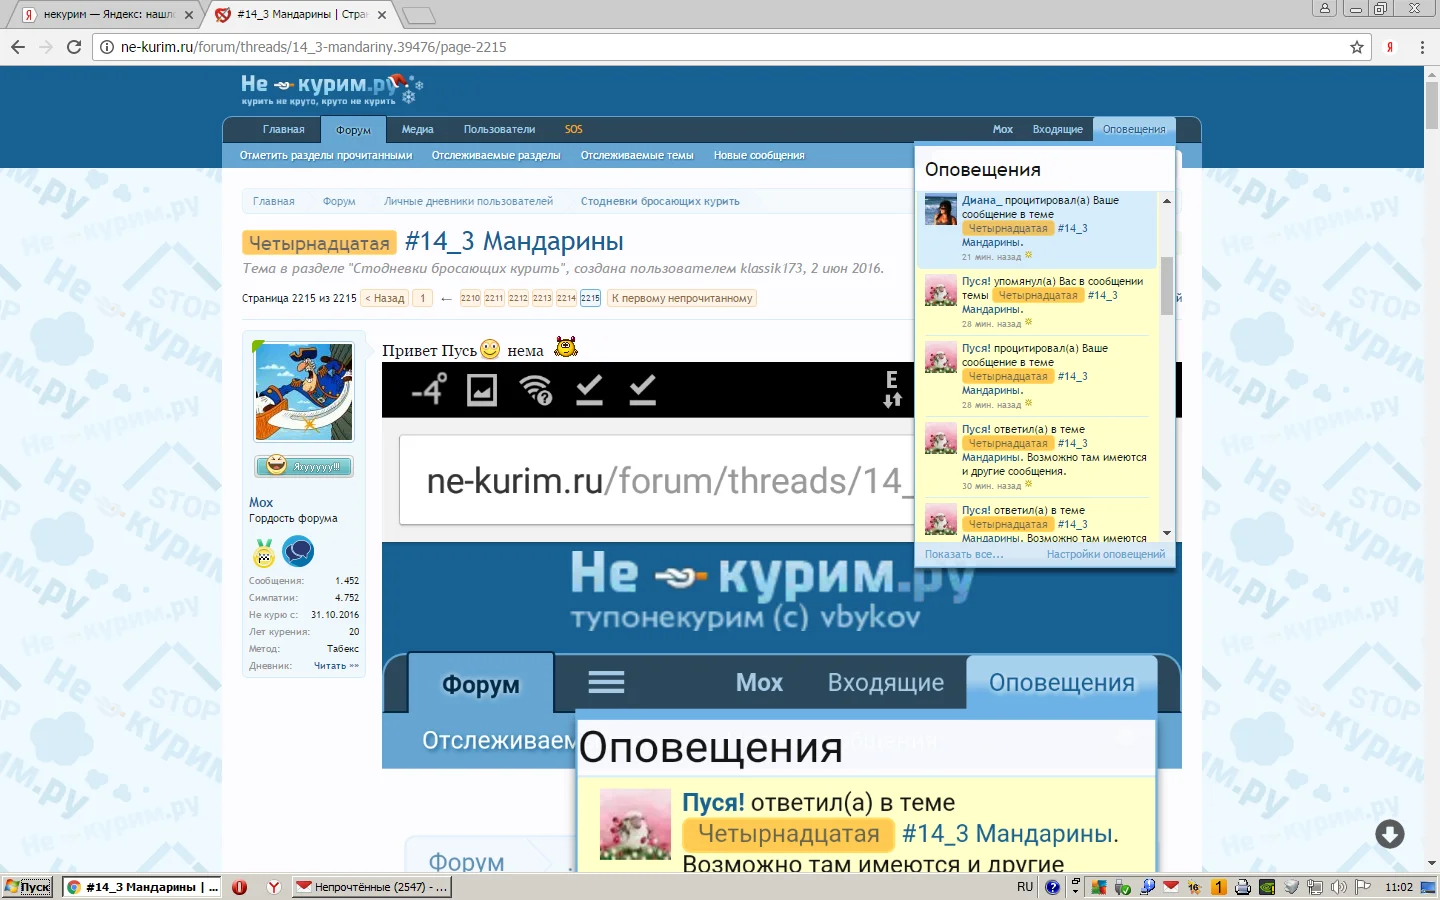Click 'Отметить разделы прочитанными'
1440x900 pixels.
click(326, 156)
